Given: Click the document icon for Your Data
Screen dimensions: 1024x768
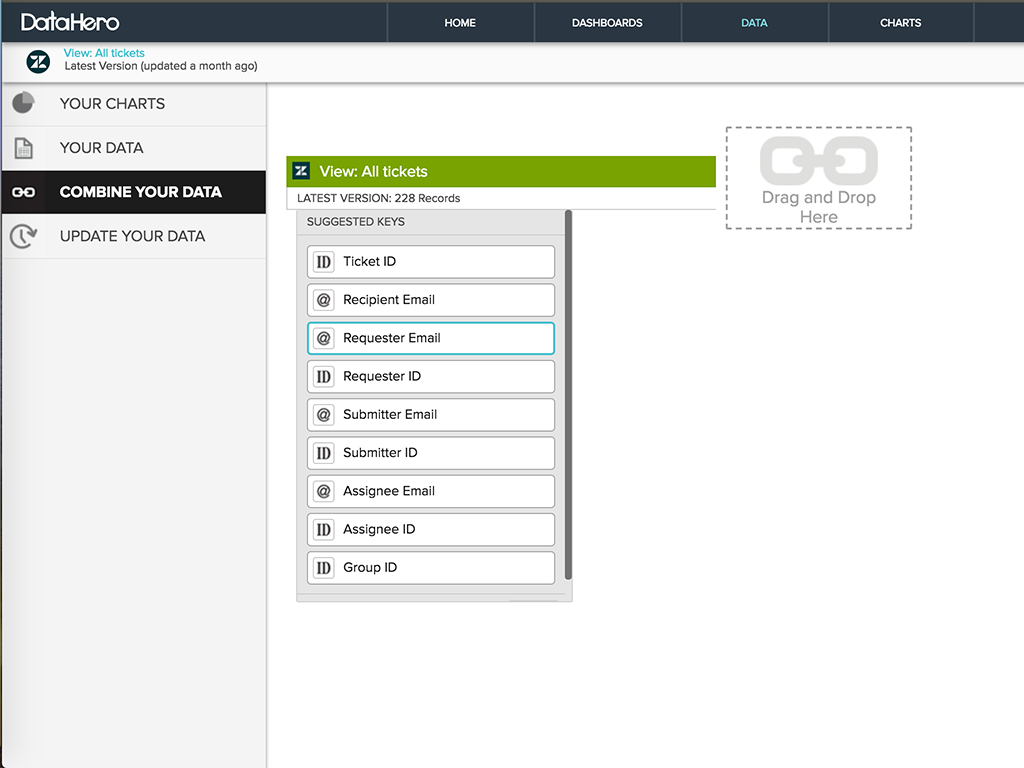Looking at the screenshot, I should (23, 148).
